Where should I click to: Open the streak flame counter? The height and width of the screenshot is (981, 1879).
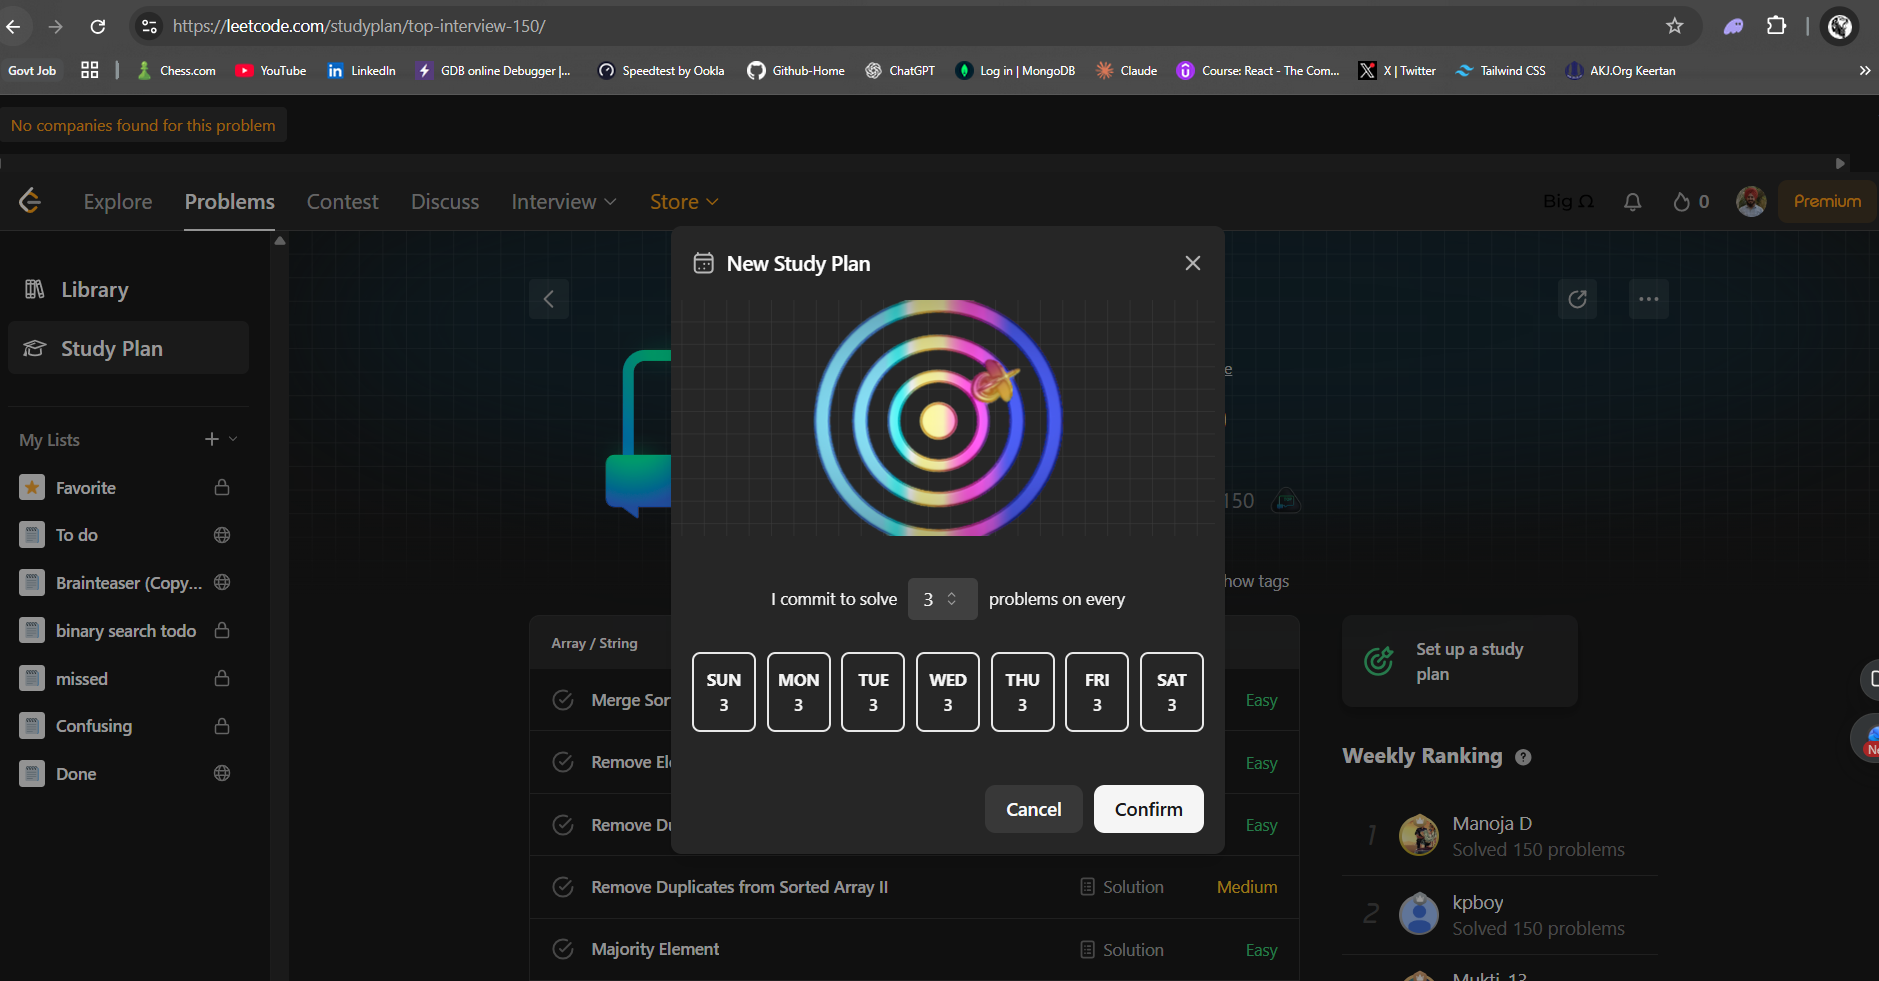[x=1690, y=202]
